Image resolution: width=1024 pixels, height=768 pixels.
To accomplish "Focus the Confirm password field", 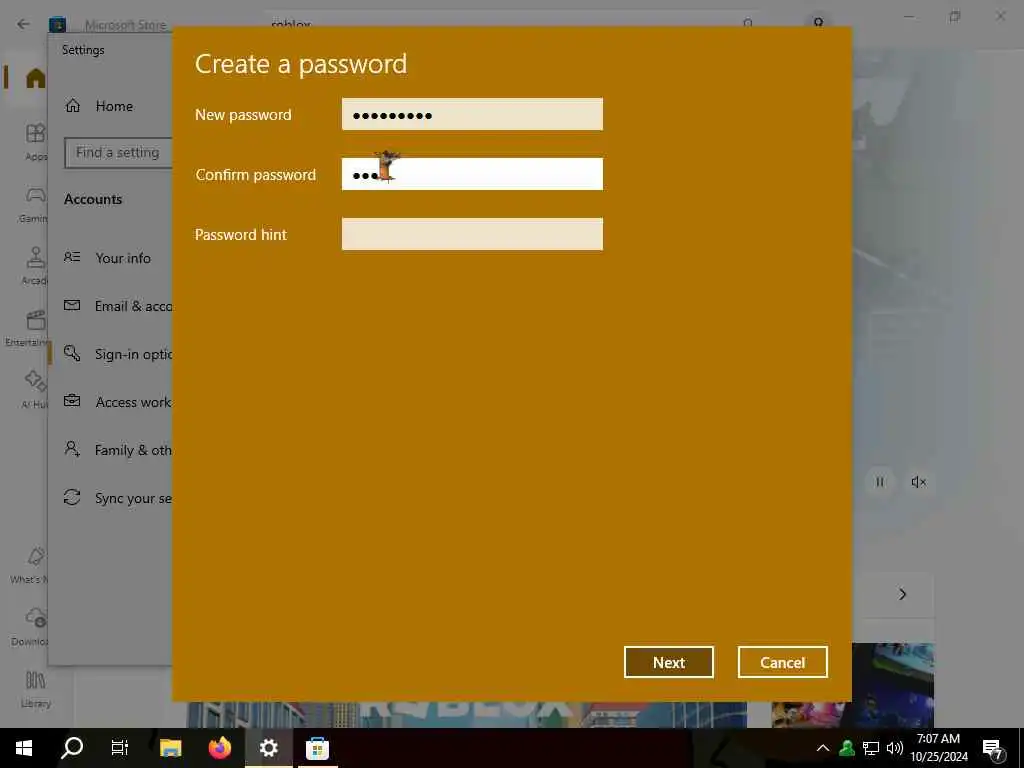I will 472,174.
